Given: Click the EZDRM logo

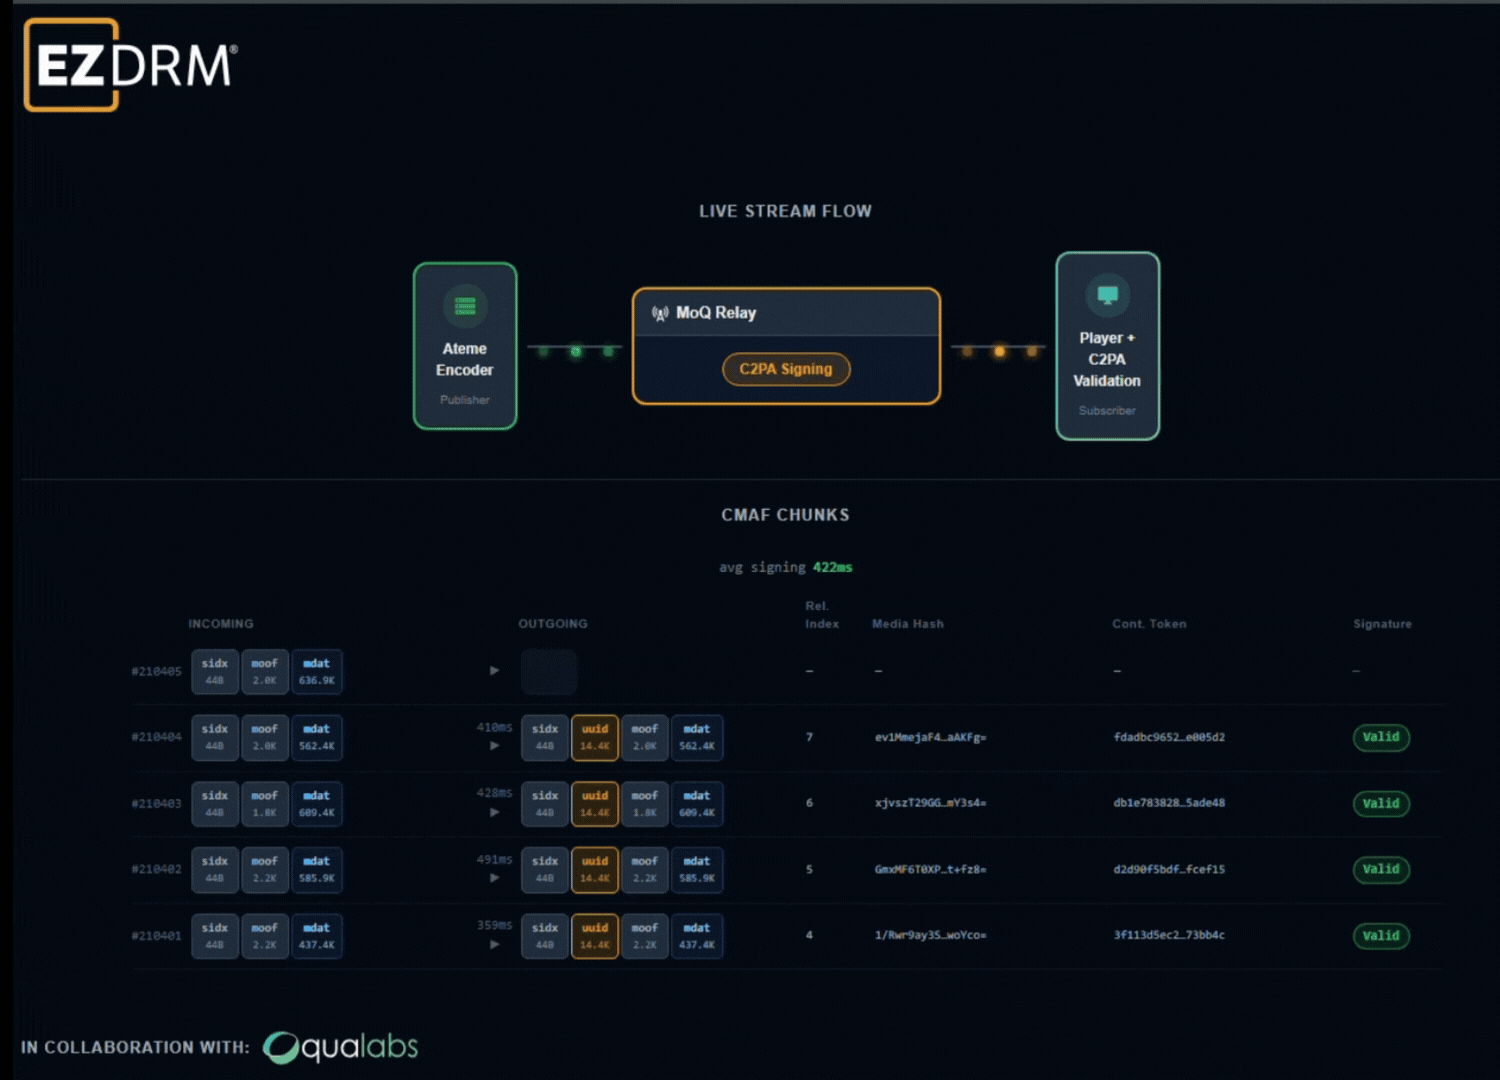Looking at the screenshot, I should [130, 65].
